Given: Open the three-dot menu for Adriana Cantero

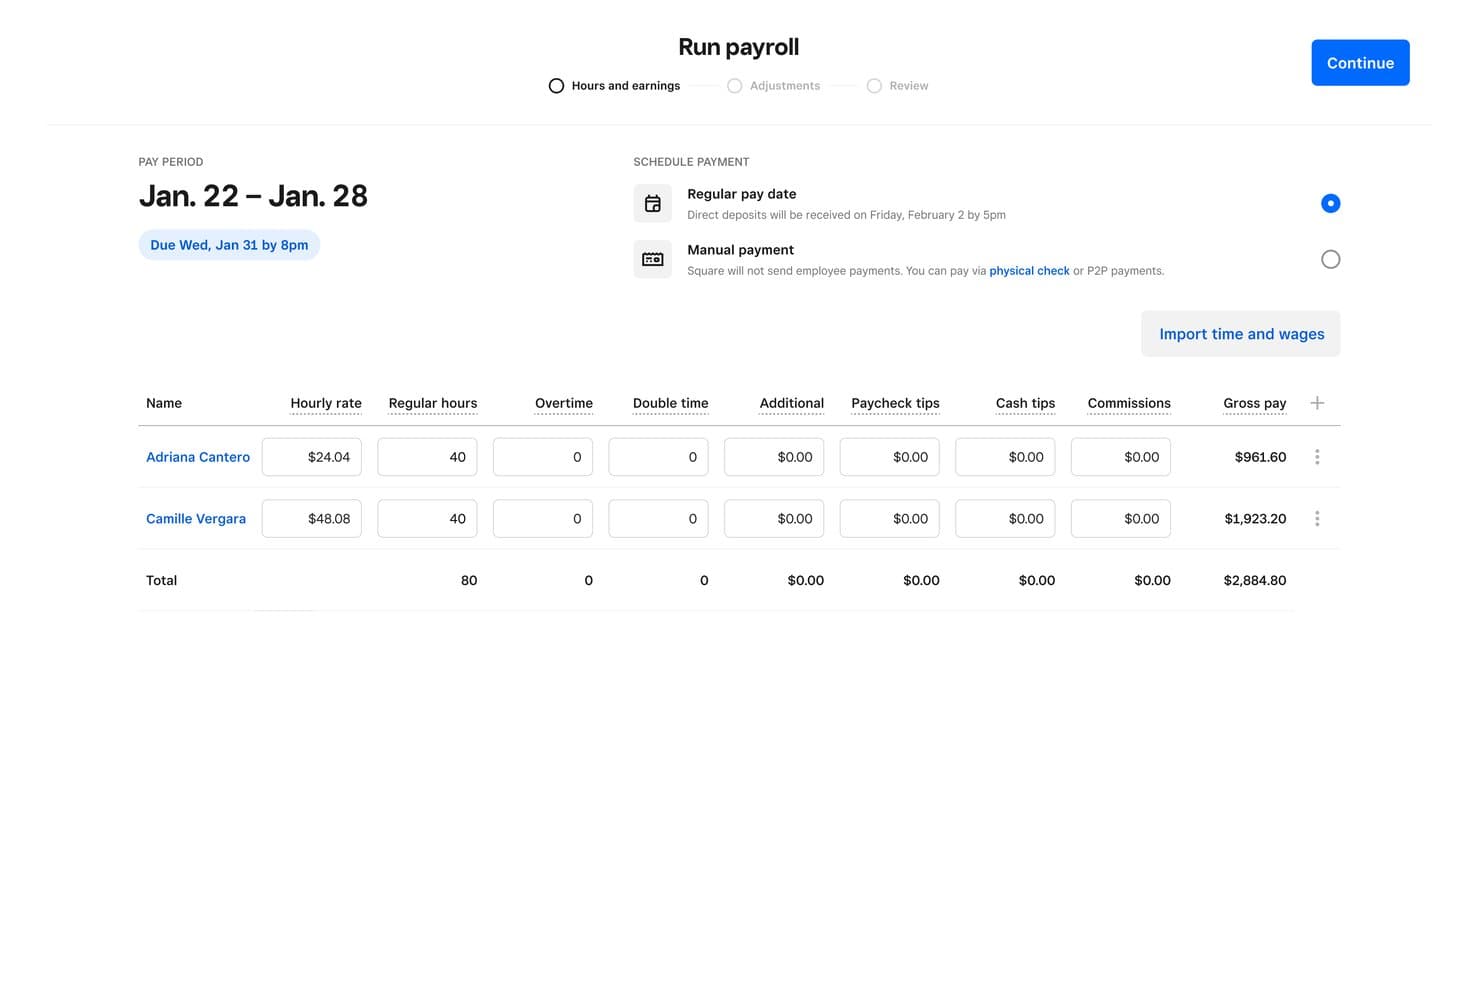Looking at the screenshot, I should [1317, 457].
